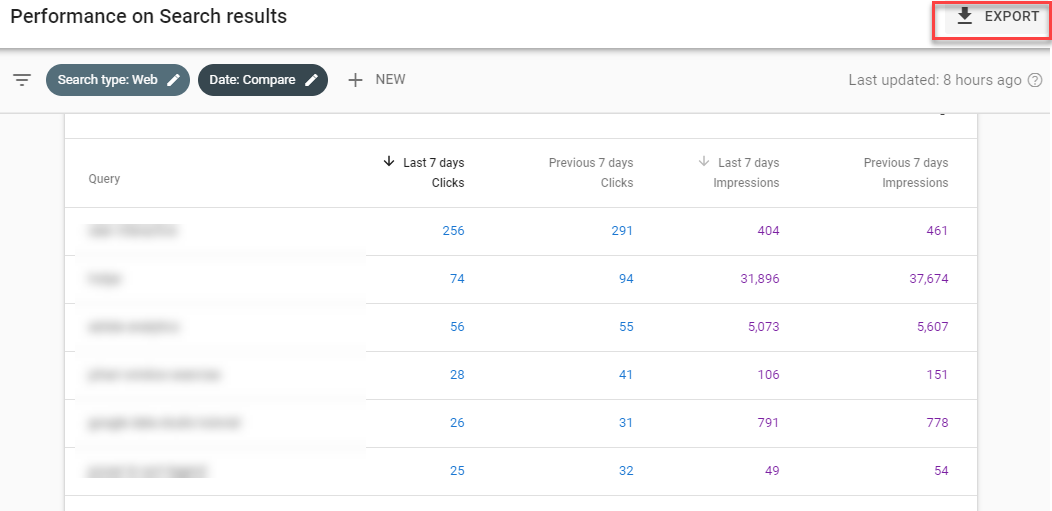The height and width of the screenshot is (511, 1052).
Task: Click pencil icon on Date: Compare chip
Action: [x=312, y=80]
